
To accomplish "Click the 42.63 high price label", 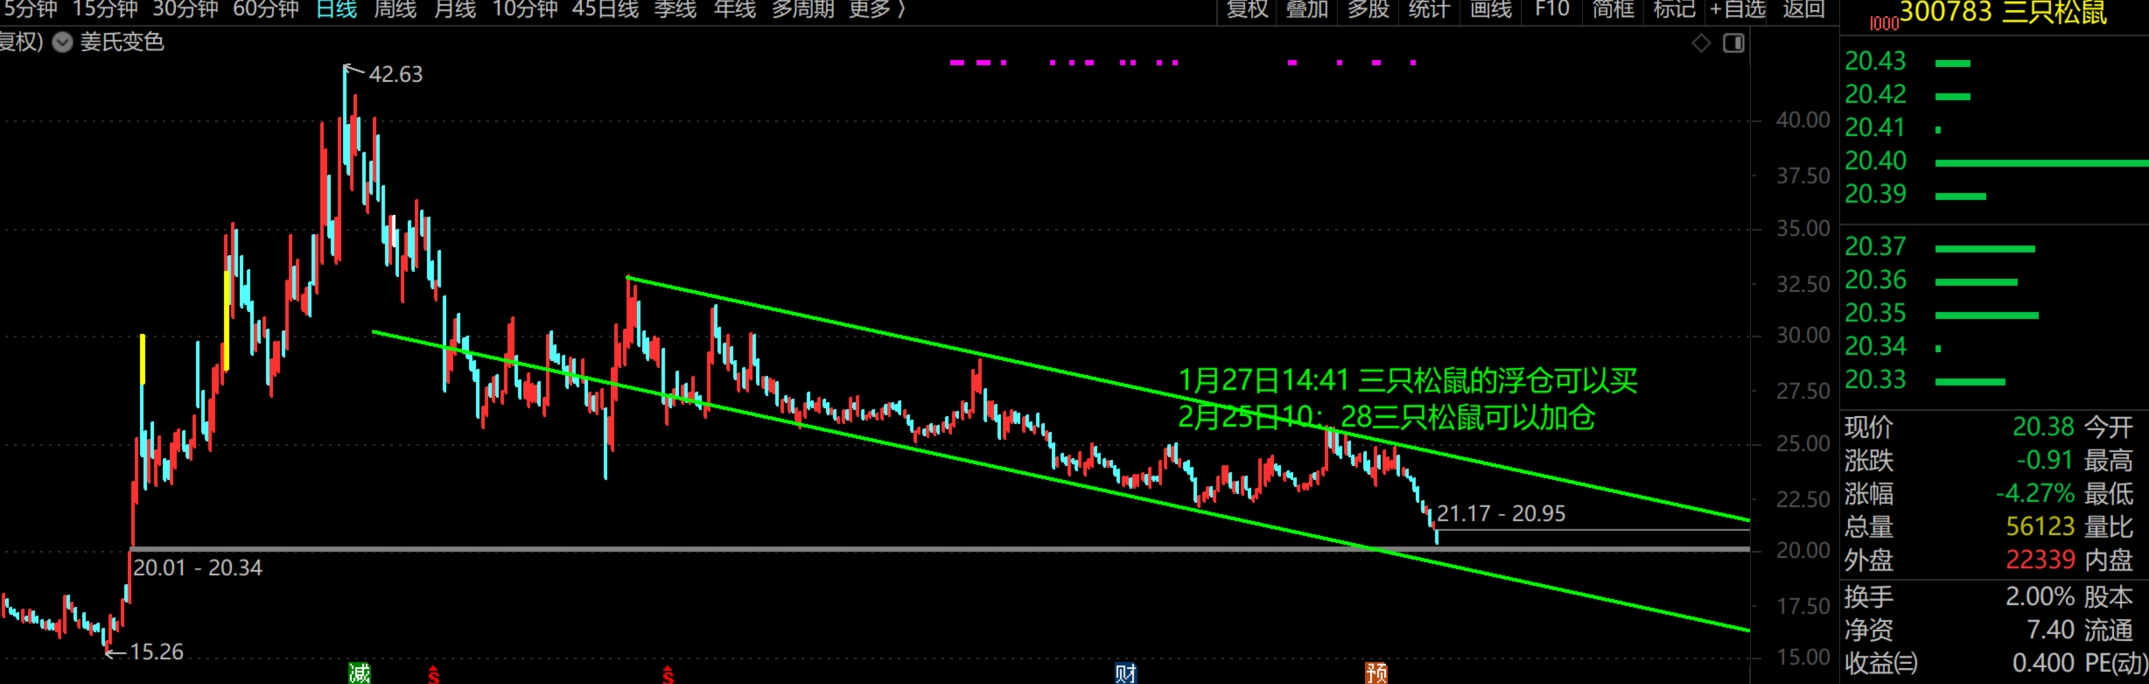I will click(x=395, y=74).
